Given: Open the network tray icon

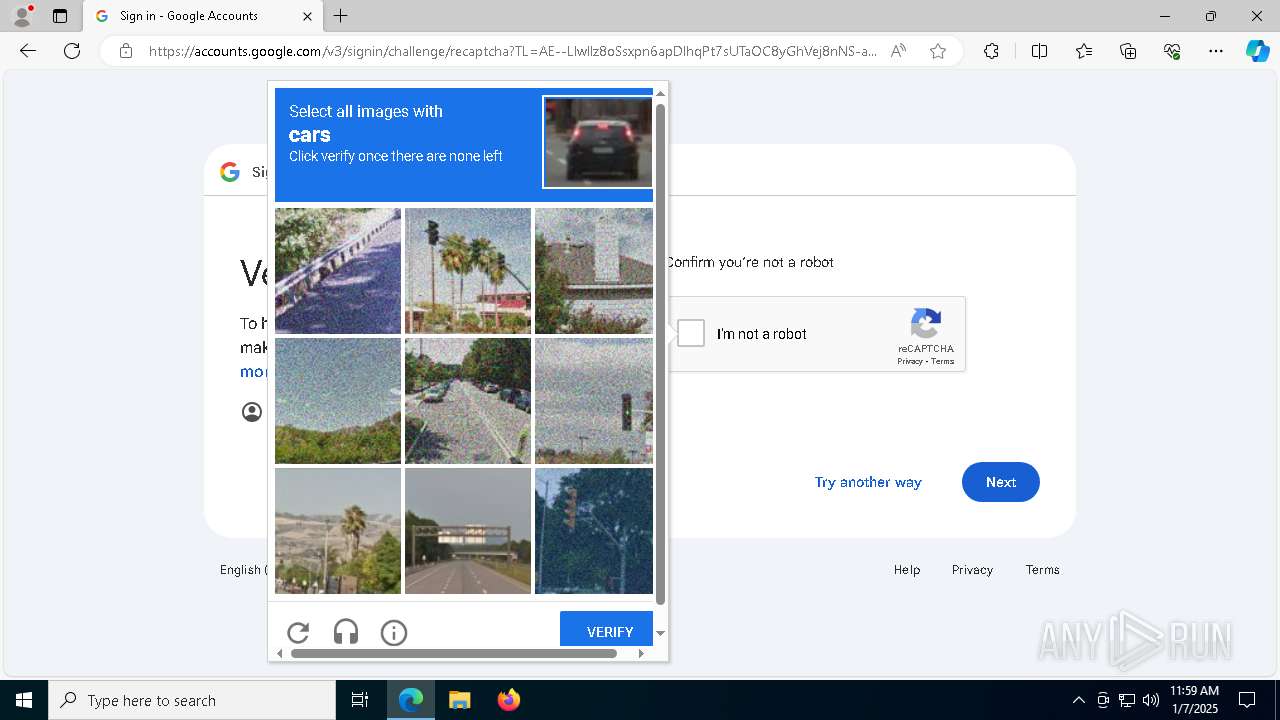Looking at the screenshot, I should point(1126,700).
